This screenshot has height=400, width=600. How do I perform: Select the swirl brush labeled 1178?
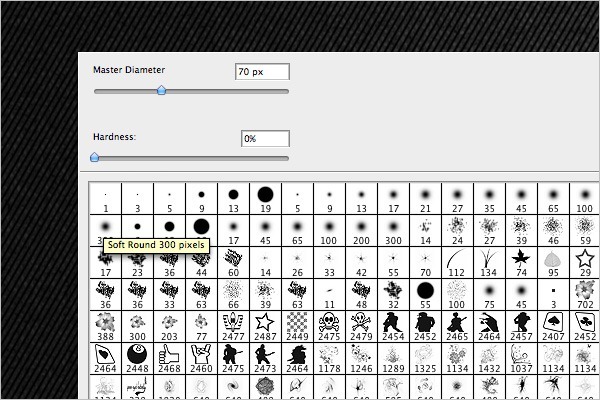pyautogui.click(x=329, y=359)
